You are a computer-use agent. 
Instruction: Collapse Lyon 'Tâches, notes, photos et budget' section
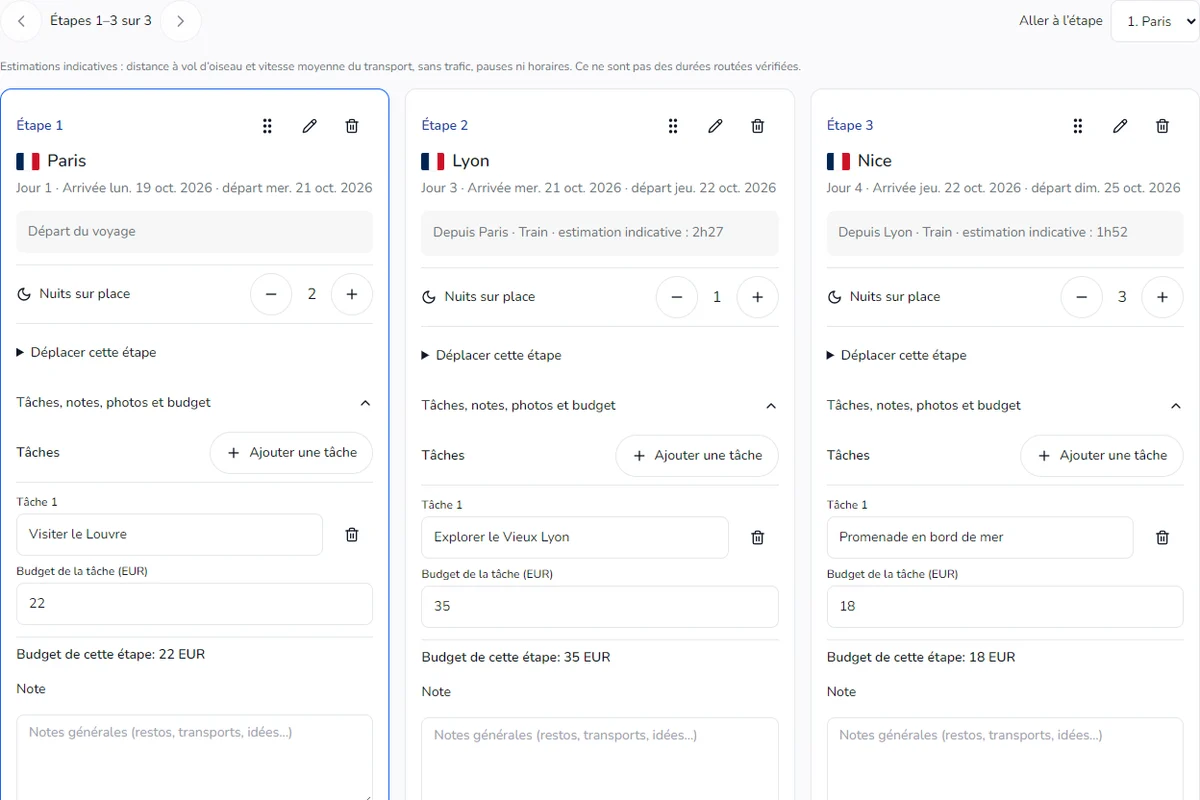coord(600,406)
